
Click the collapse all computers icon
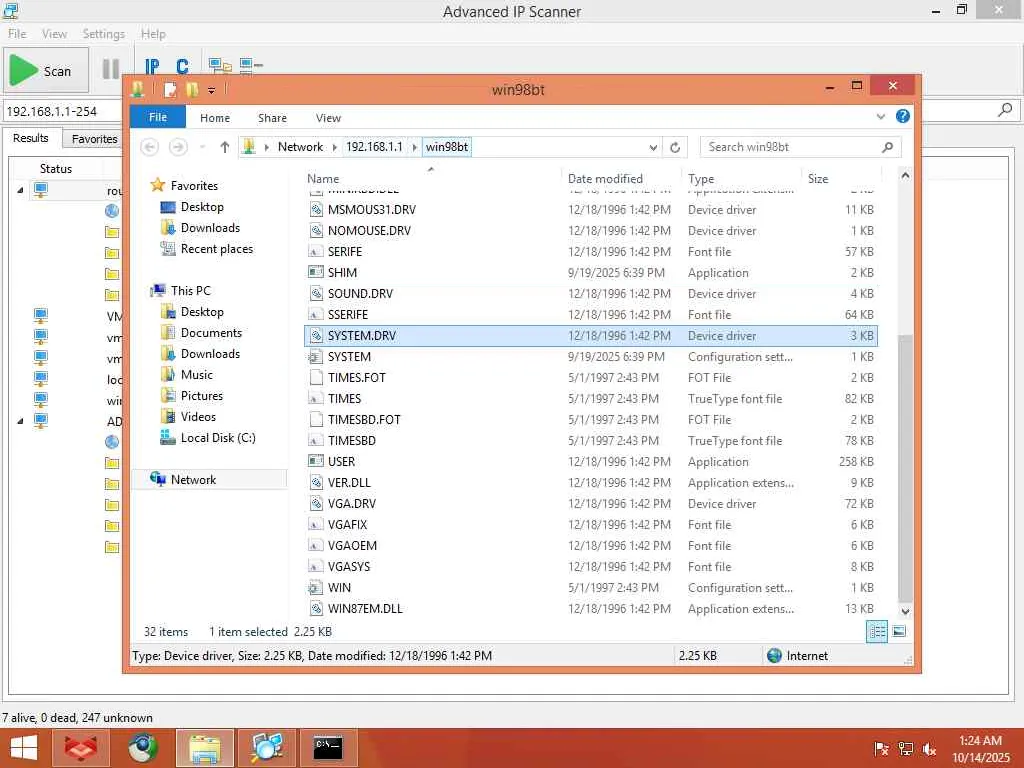(251, 65)
